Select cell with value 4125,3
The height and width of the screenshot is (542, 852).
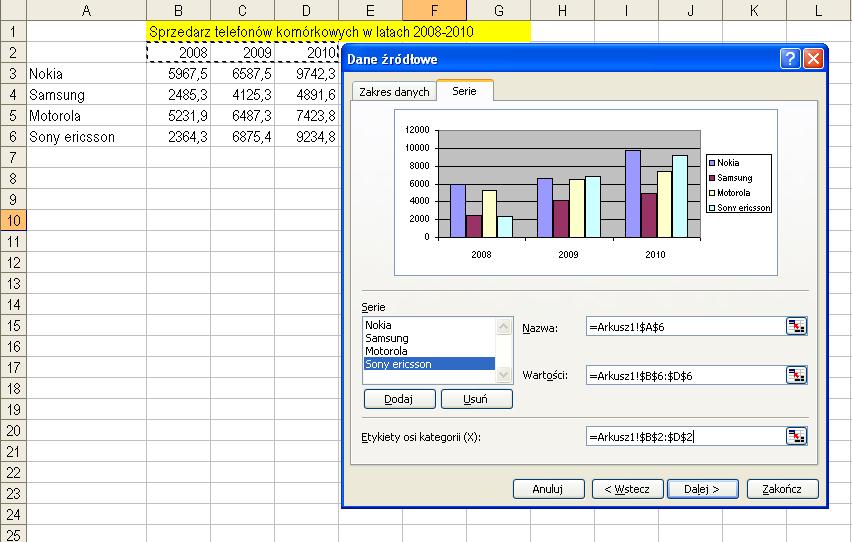point(242,95)
